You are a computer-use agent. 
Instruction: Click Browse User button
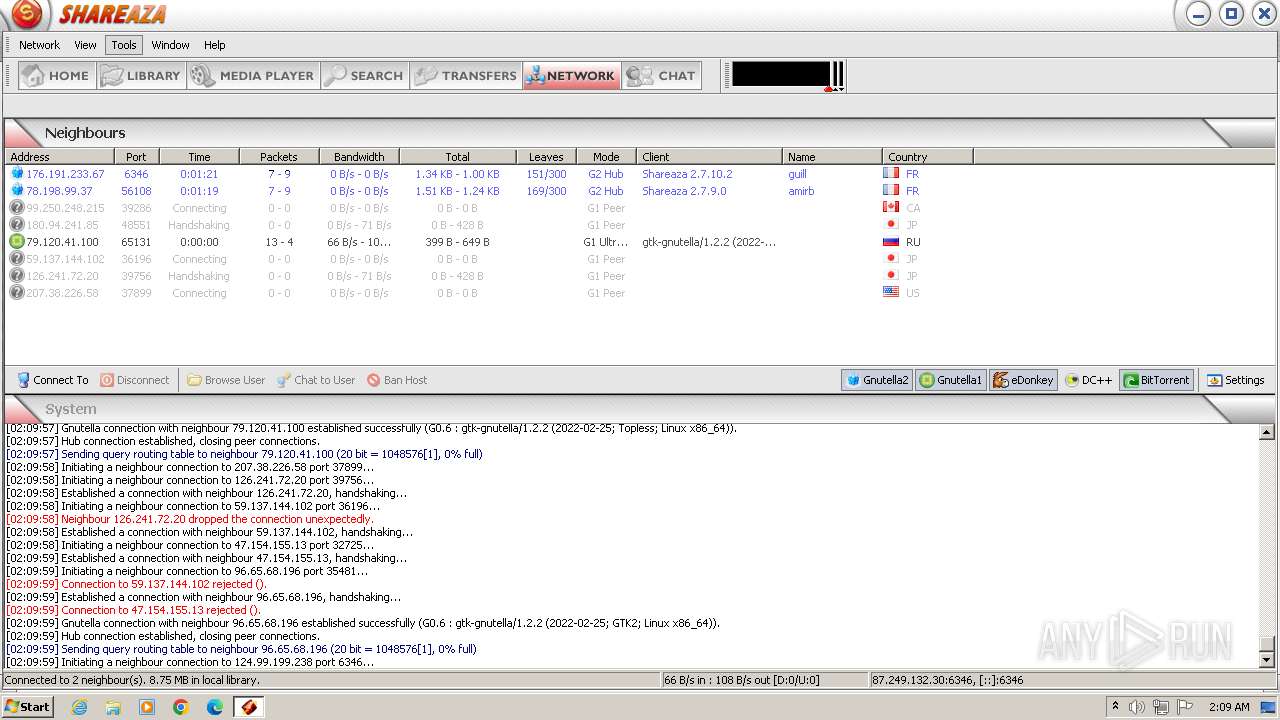[226, 380]
